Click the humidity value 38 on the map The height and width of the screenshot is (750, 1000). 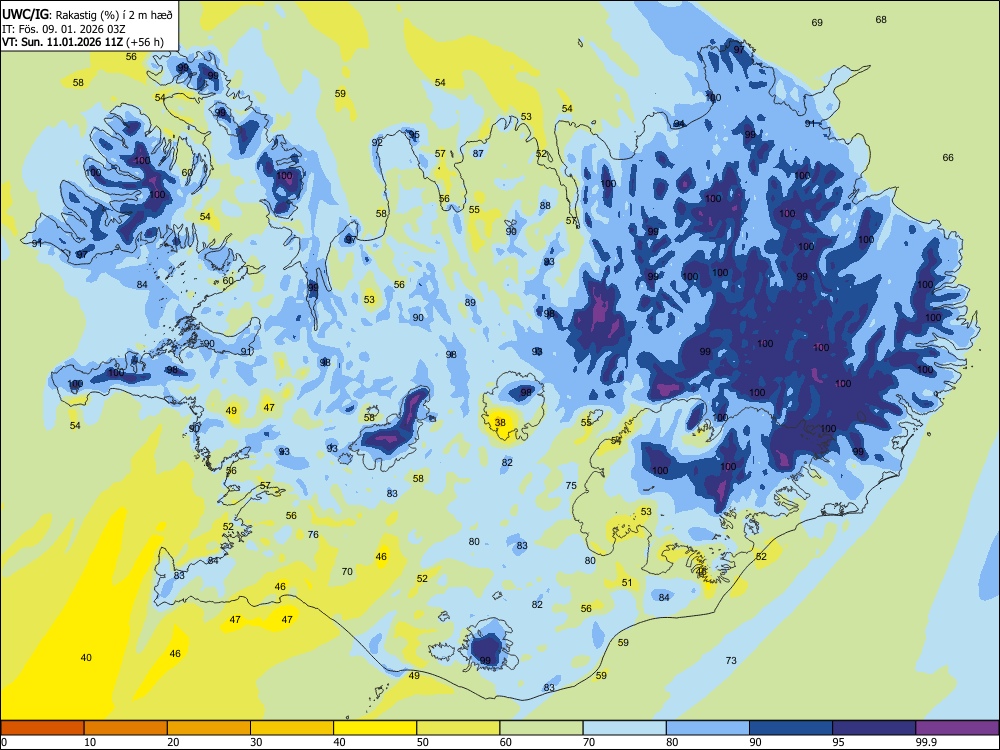[500, 422]
